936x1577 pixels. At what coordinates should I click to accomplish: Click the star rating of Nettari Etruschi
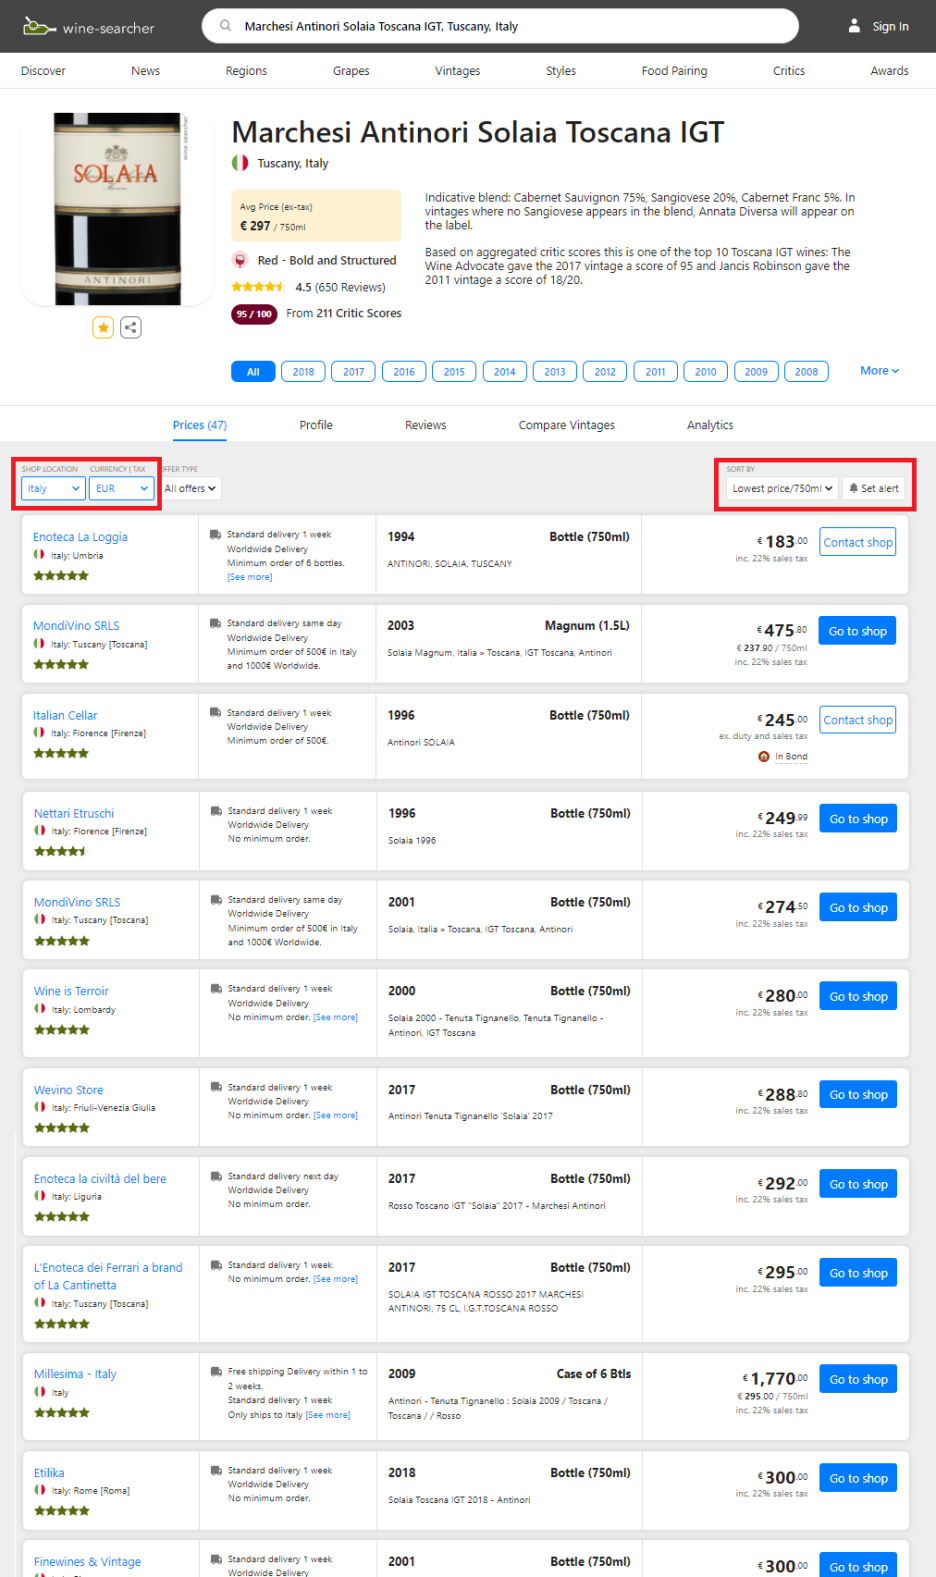61,851
